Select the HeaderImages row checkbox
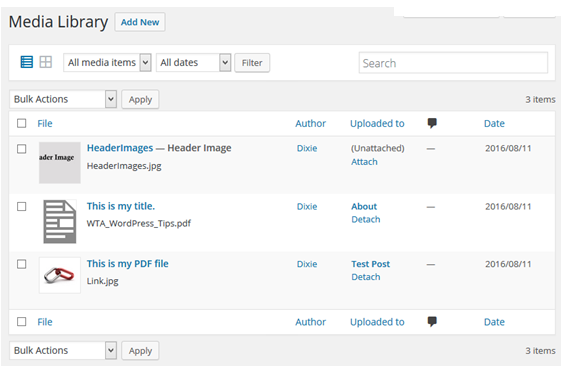This screenshot has width=565, height=367. tap(22, 149)
